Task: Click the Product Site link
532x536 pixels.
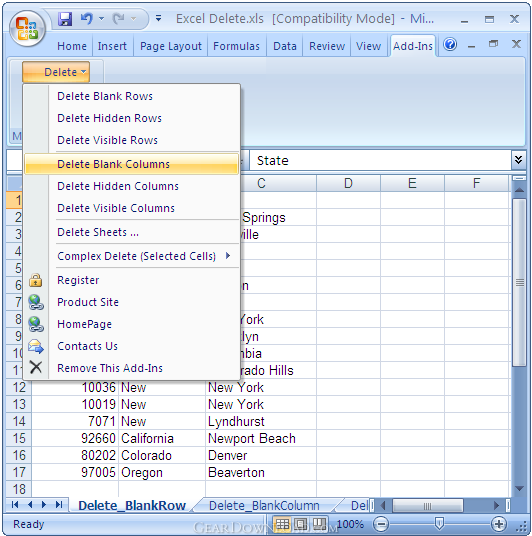Action: click(88, 302)
